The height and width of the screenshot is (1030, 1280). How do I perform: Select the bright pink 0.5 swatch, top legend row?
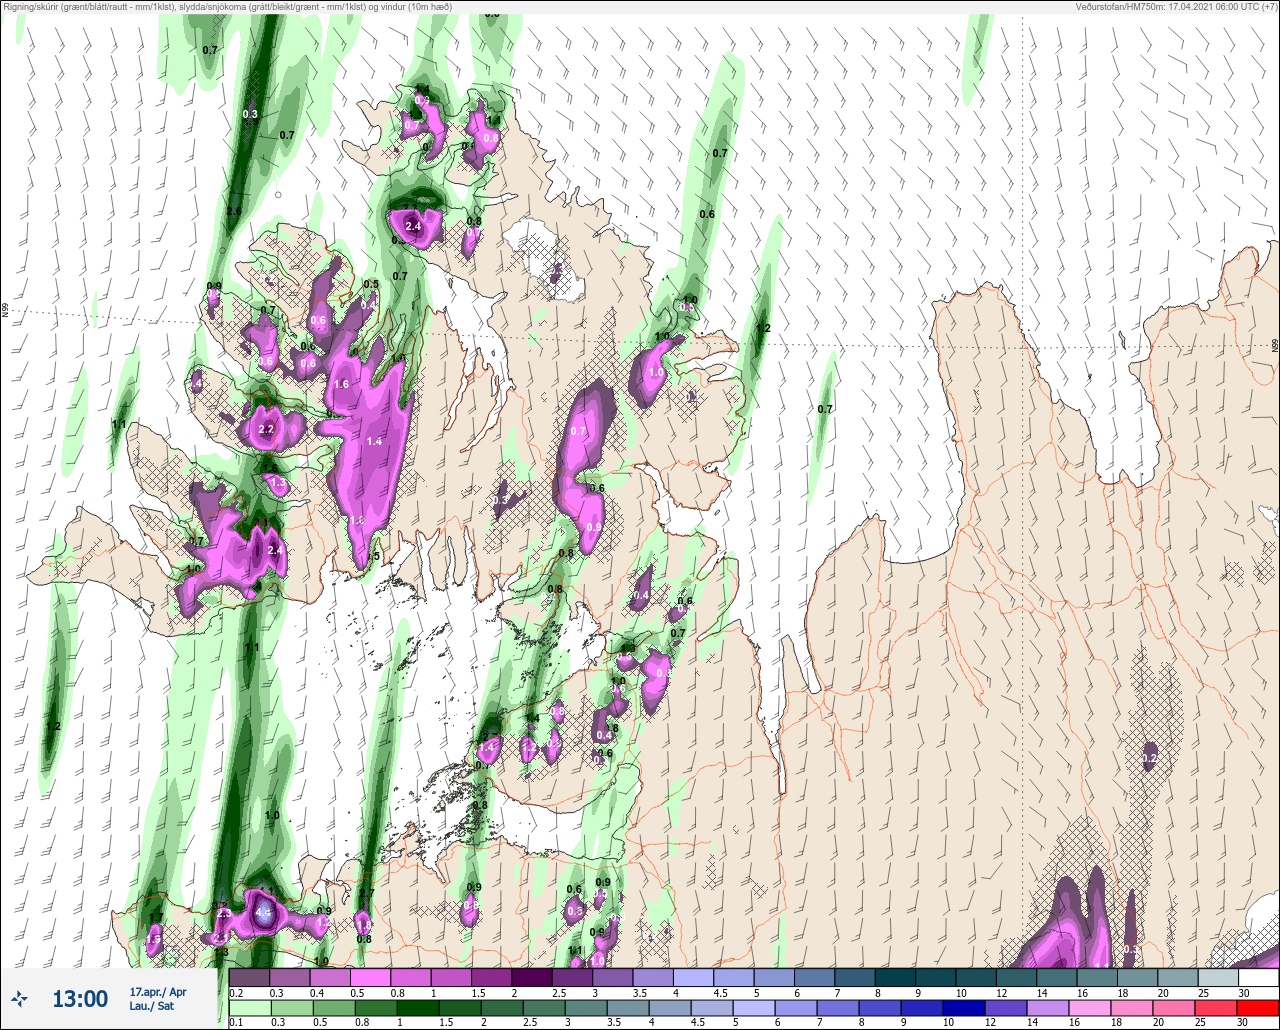point(370,977)
